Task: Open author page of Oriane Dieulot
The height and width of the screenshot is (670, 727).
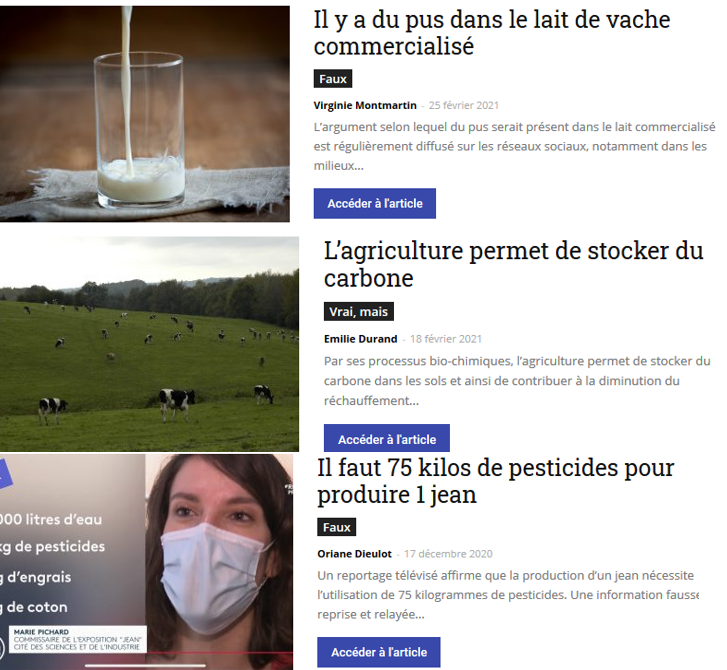Action: (x=355, y=554)
